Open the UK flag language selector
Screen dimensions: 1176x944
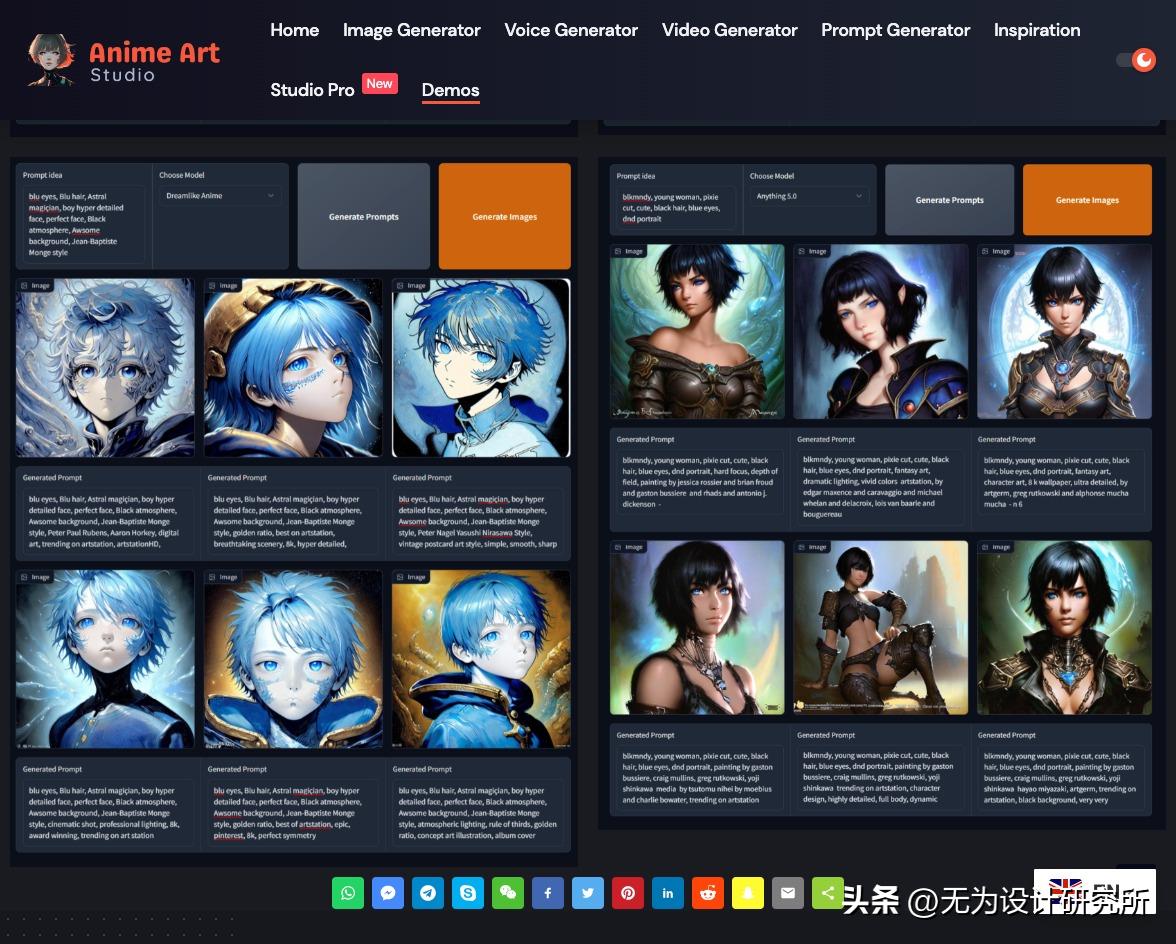coord(1066,888)
